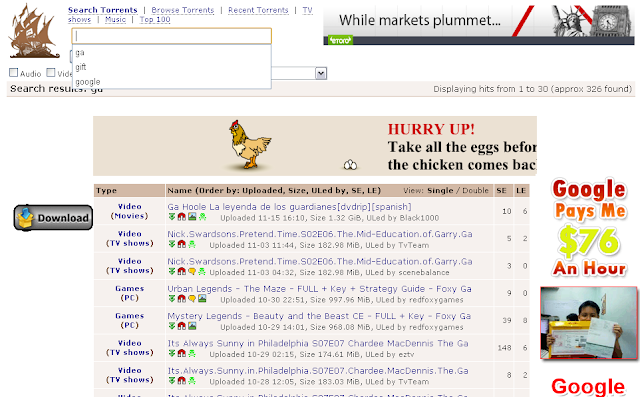Download torrent file icon for Ga Hoole
Image resolution: width=640 pixels, height=397 pixels.
pyautogui.click(x=172, y=217)
